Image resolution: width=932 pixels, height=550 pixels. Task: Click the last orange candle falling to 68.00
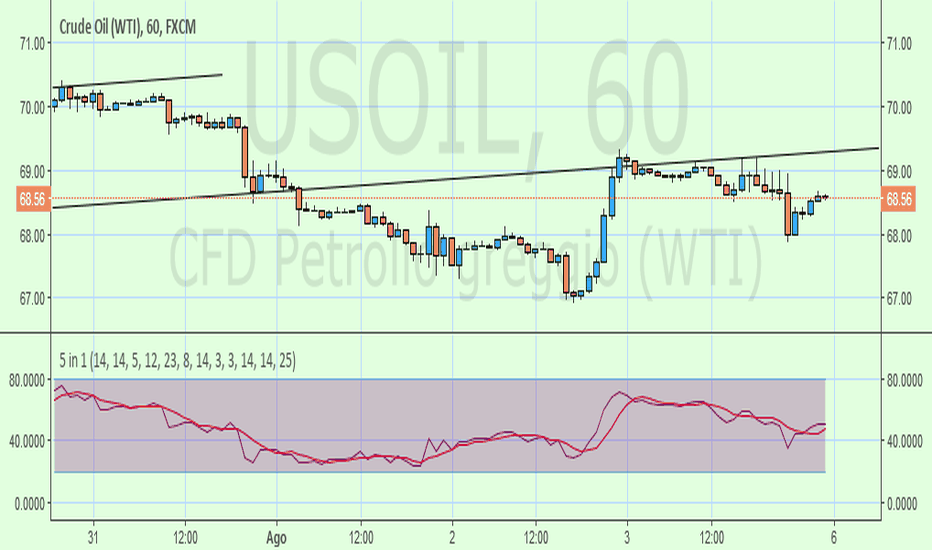788,213
